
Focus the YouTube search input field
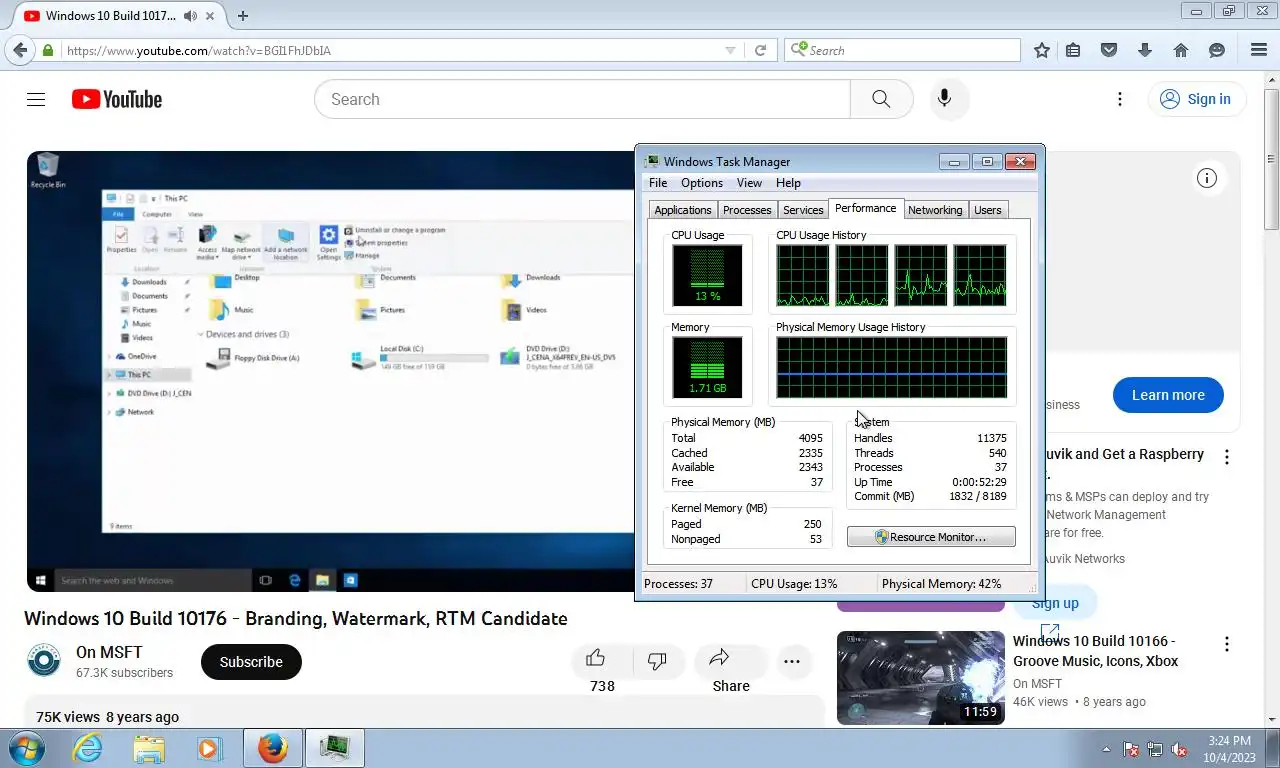point(582,99)
